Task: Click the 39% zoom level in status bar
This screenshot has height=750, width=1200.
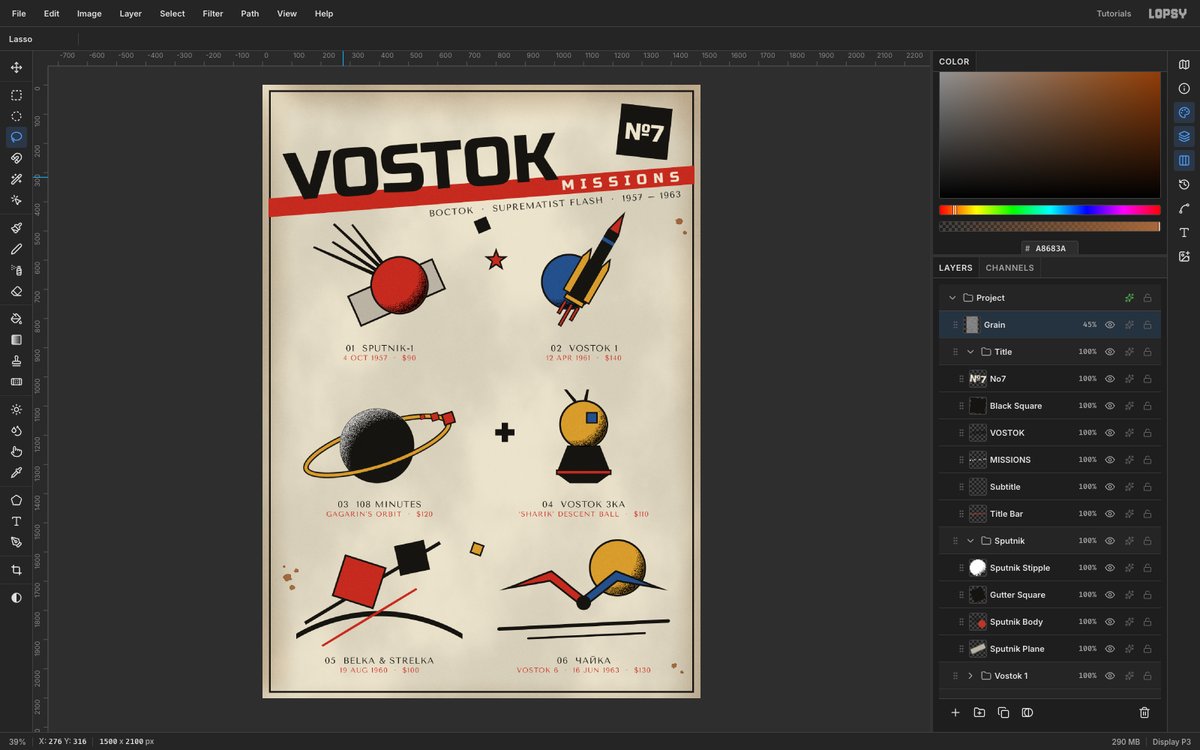Action: pyautogui.click(x=17, y=742)
